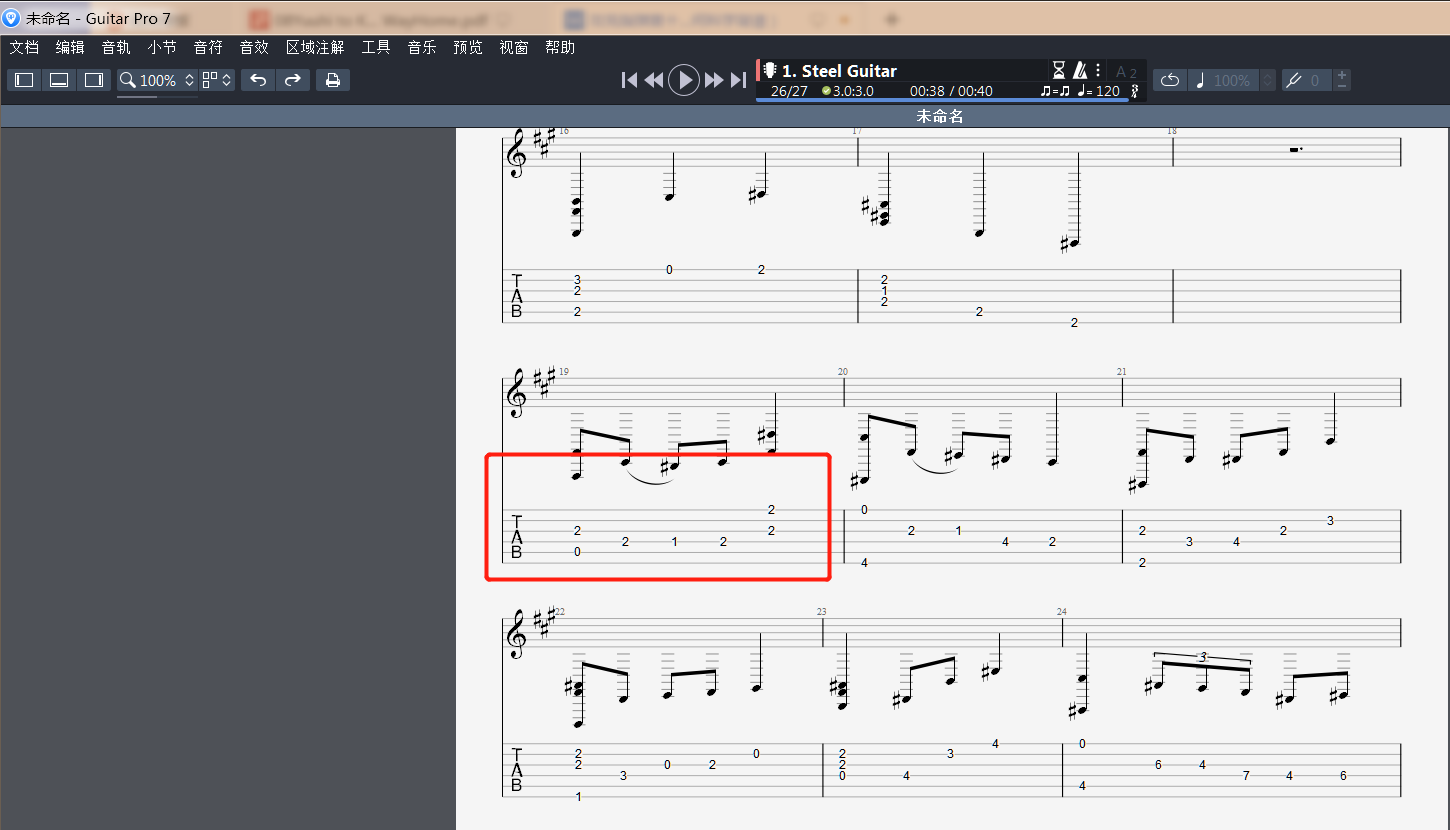This screenshot has height=830, width=1450.
Task: Open the tuning fork transpose tool
Action: [x=1294, y=80]
